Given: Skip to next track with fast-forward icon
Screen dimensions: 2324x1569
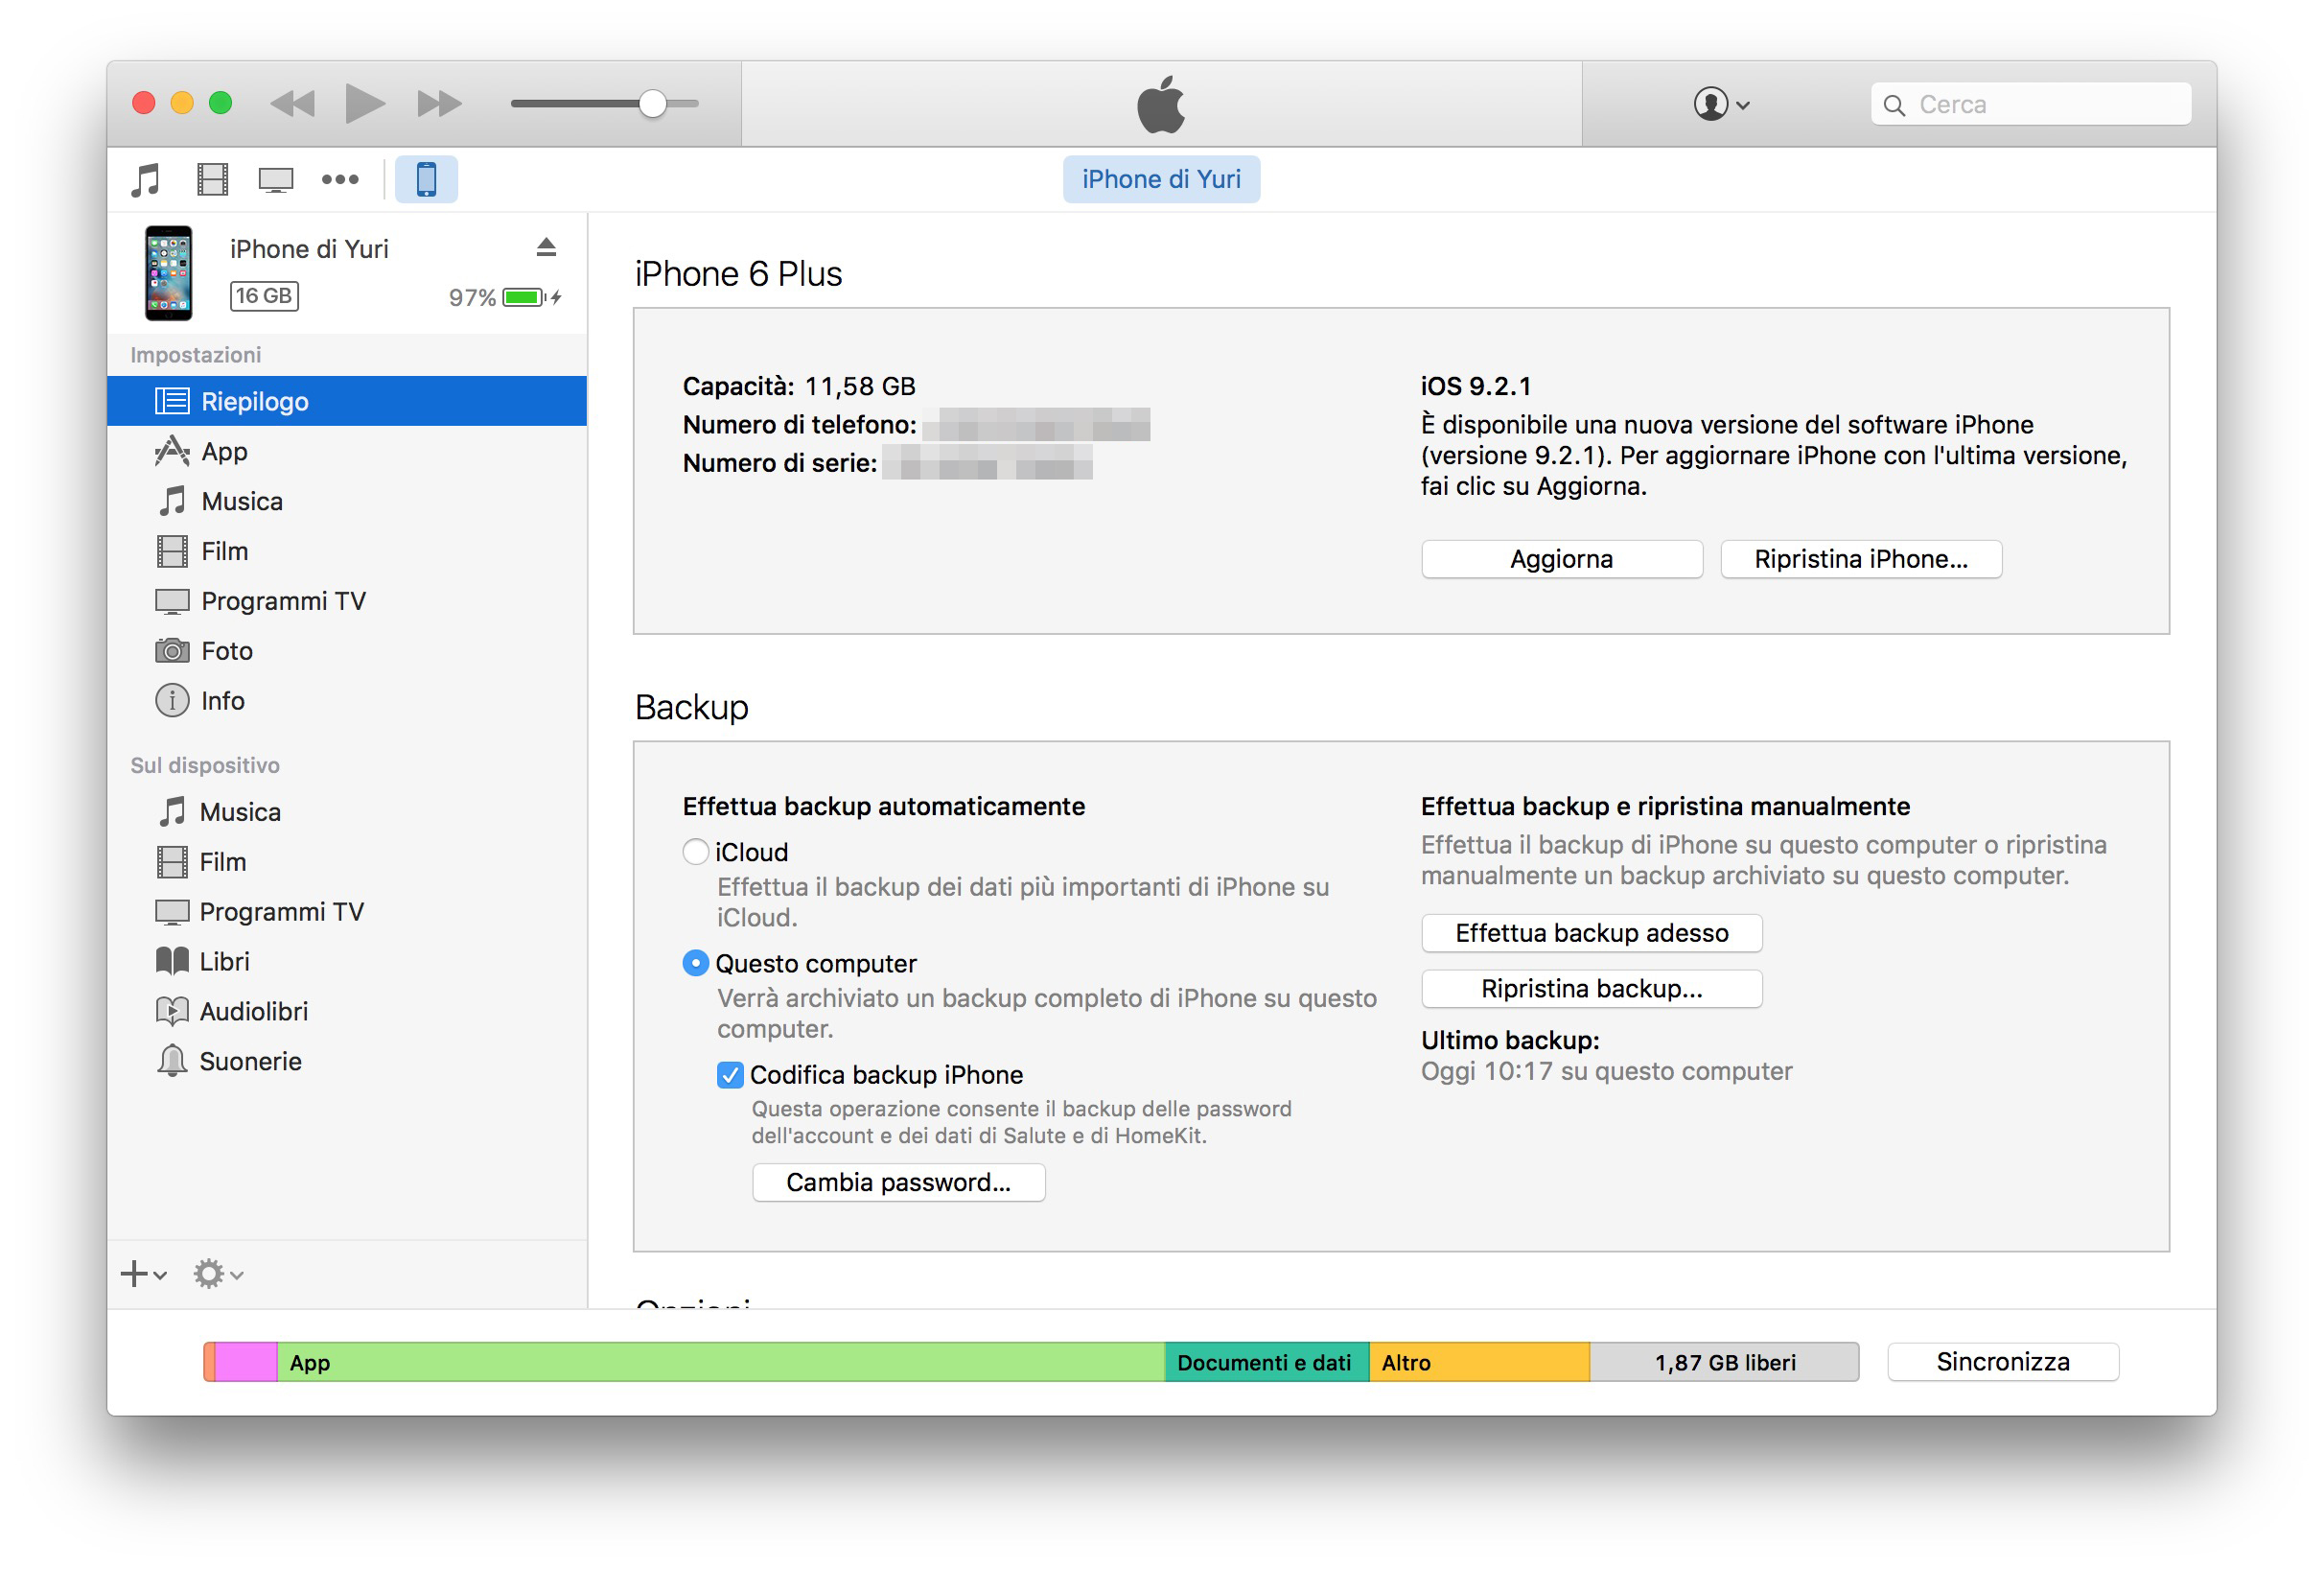Looking at the screenshot, I should (x=439, y=103).
